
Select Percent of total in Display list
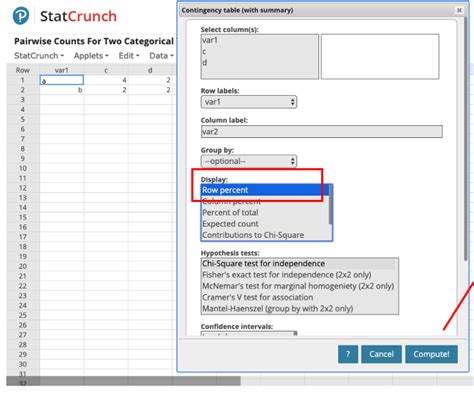tap(265, 213)
